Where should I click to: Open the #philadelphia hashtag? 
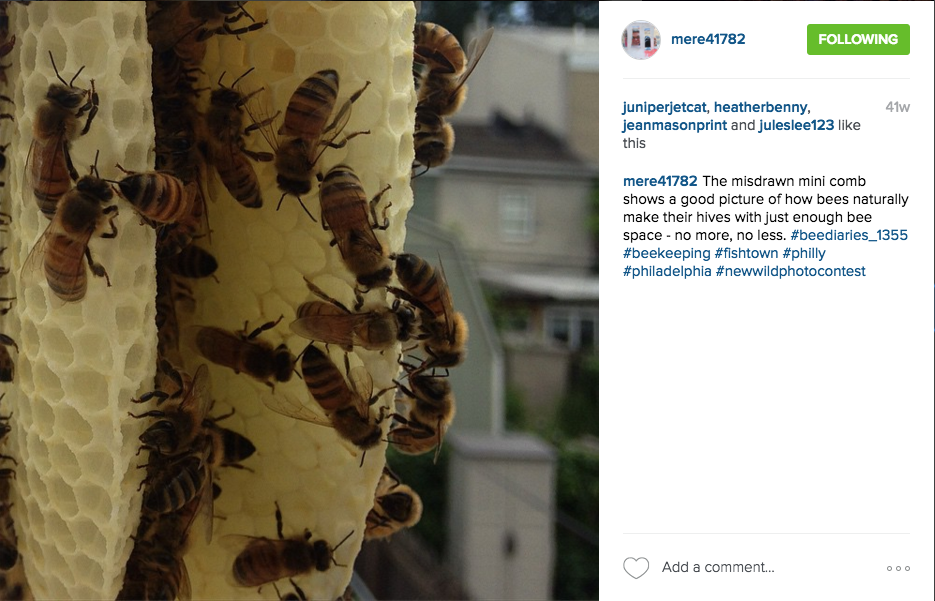(x=667, y=271)
